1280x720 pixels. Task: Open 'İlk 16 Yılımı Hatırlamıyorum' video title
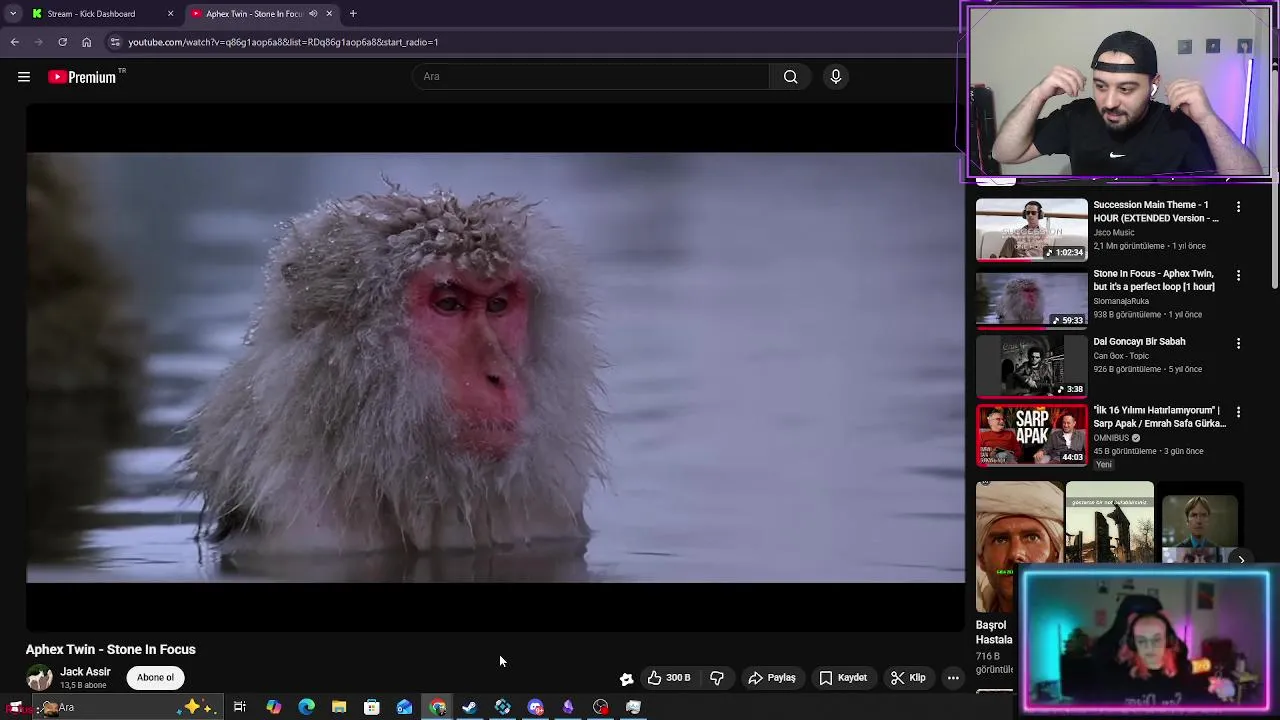point(1159,417)
